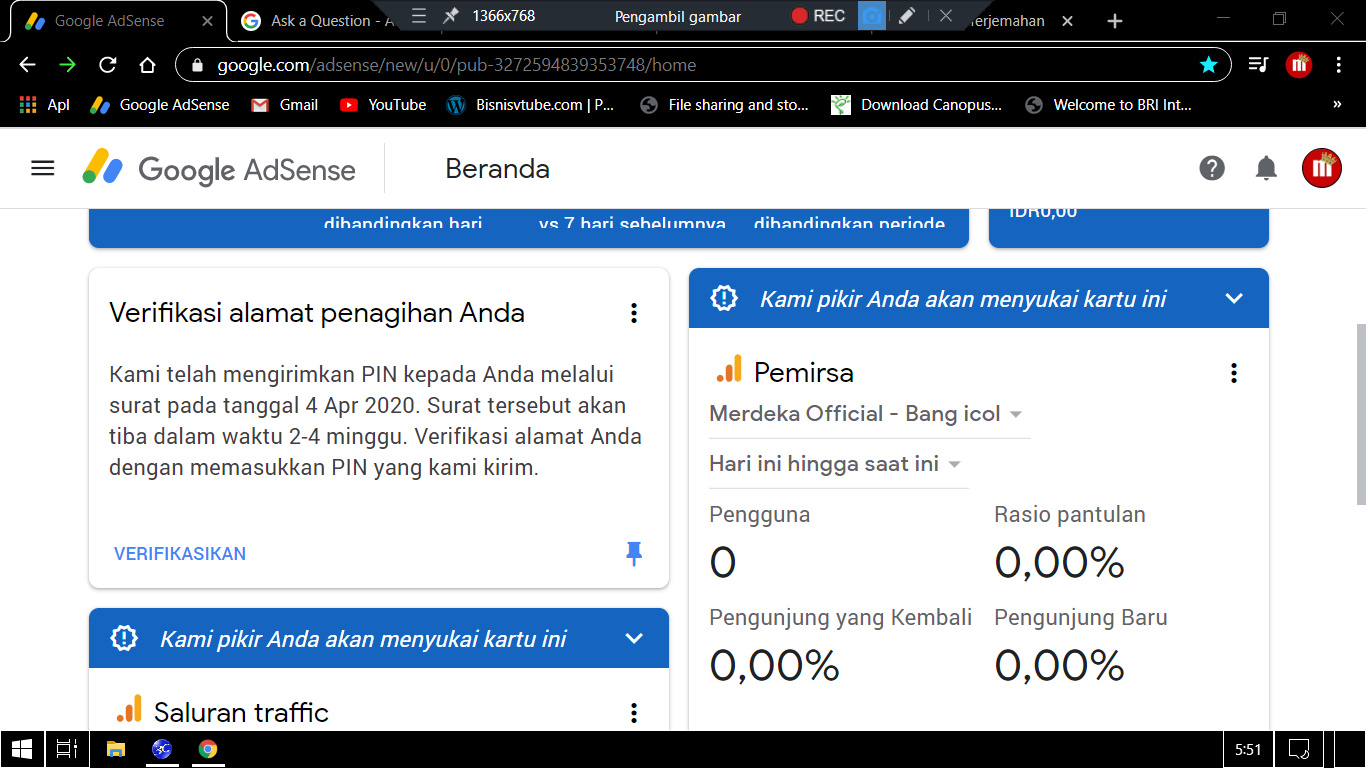Open options for Verifikasi alamat penagihan card
Screen dimensions: 1366x768
pos(633,313)
